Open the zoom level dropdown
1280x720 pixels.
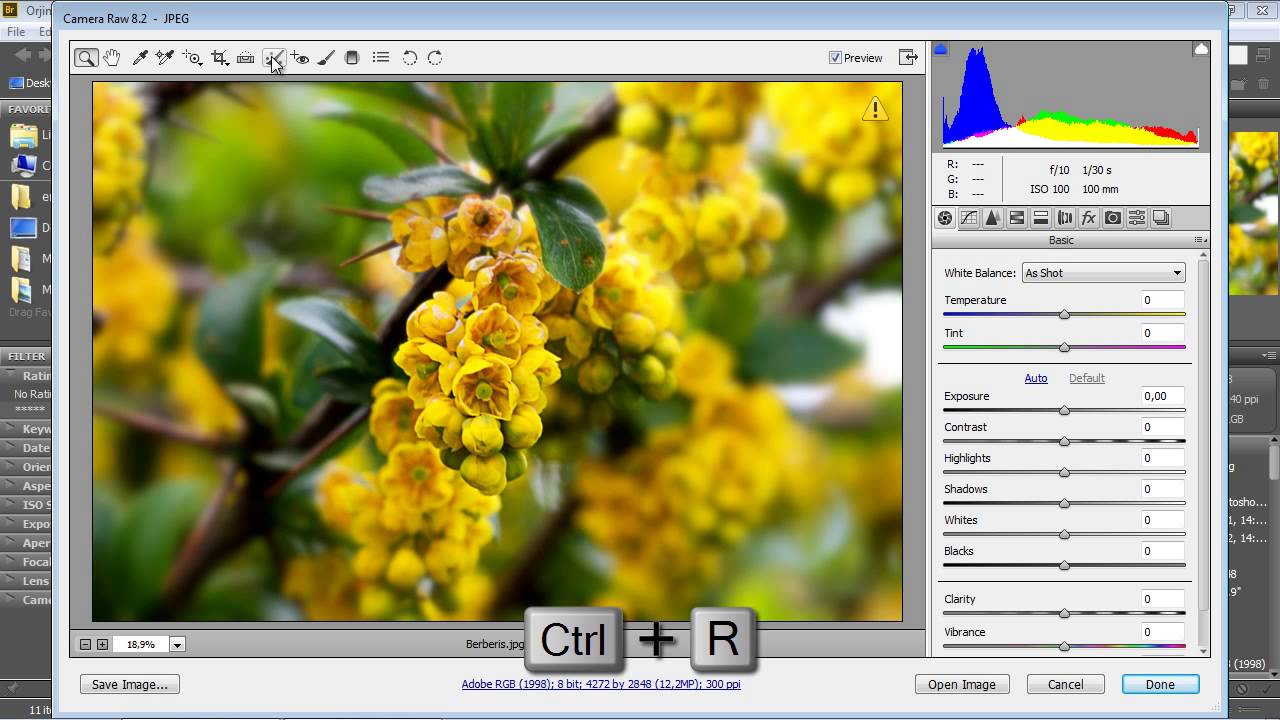(177, 645)
